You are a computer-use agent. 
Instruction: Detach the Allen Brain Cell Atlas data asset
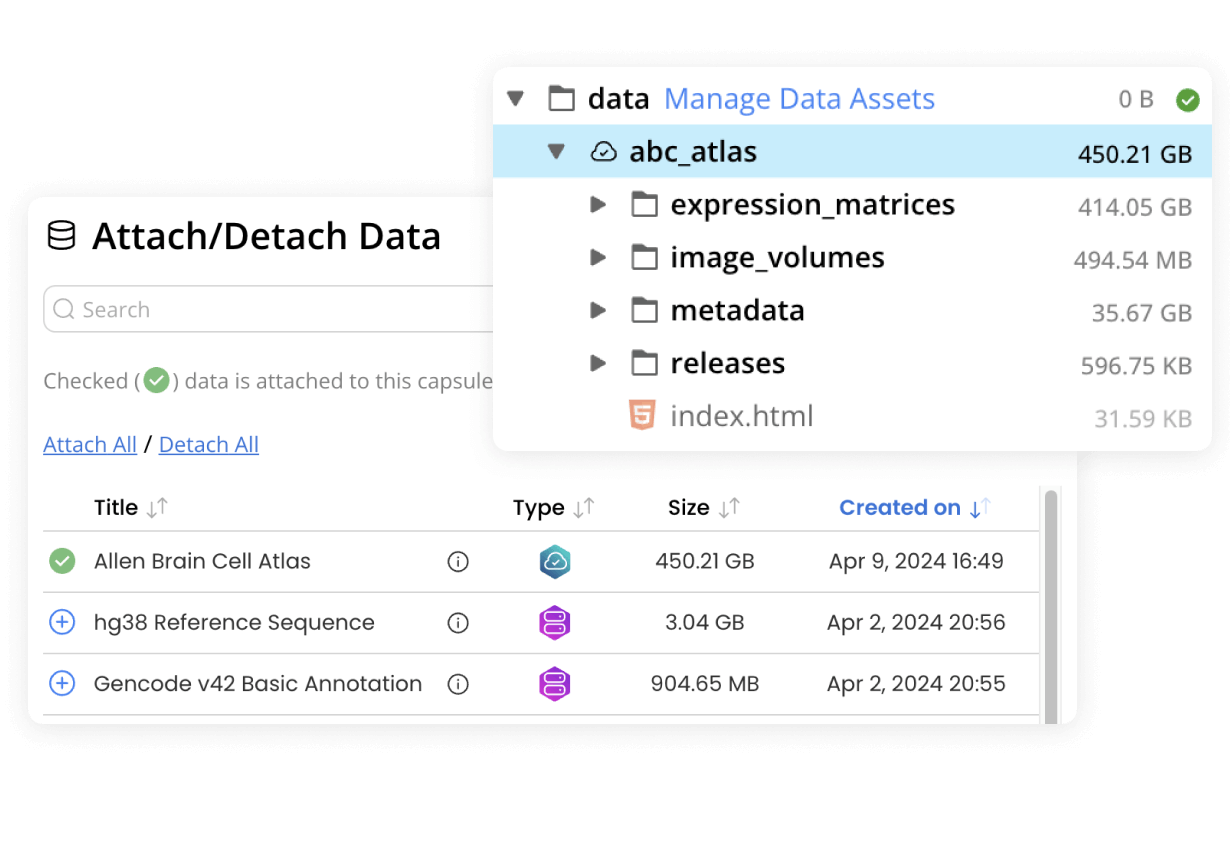click(x=62, y=561)
